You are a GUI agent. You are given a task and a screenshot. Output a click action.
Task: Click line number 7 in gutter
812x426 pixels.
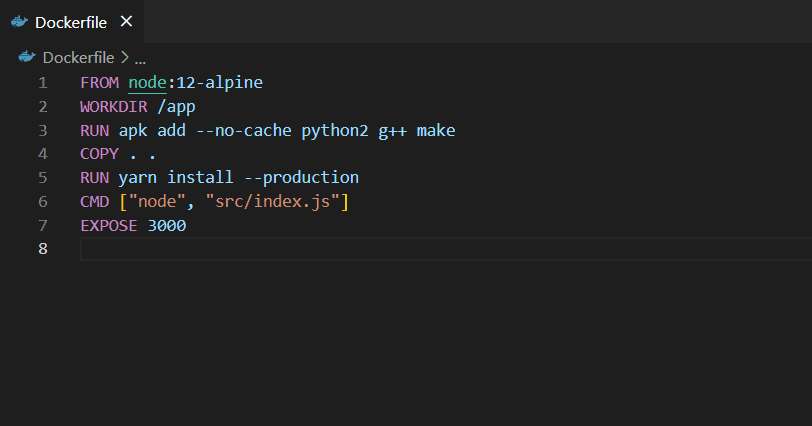click(42, 226)
